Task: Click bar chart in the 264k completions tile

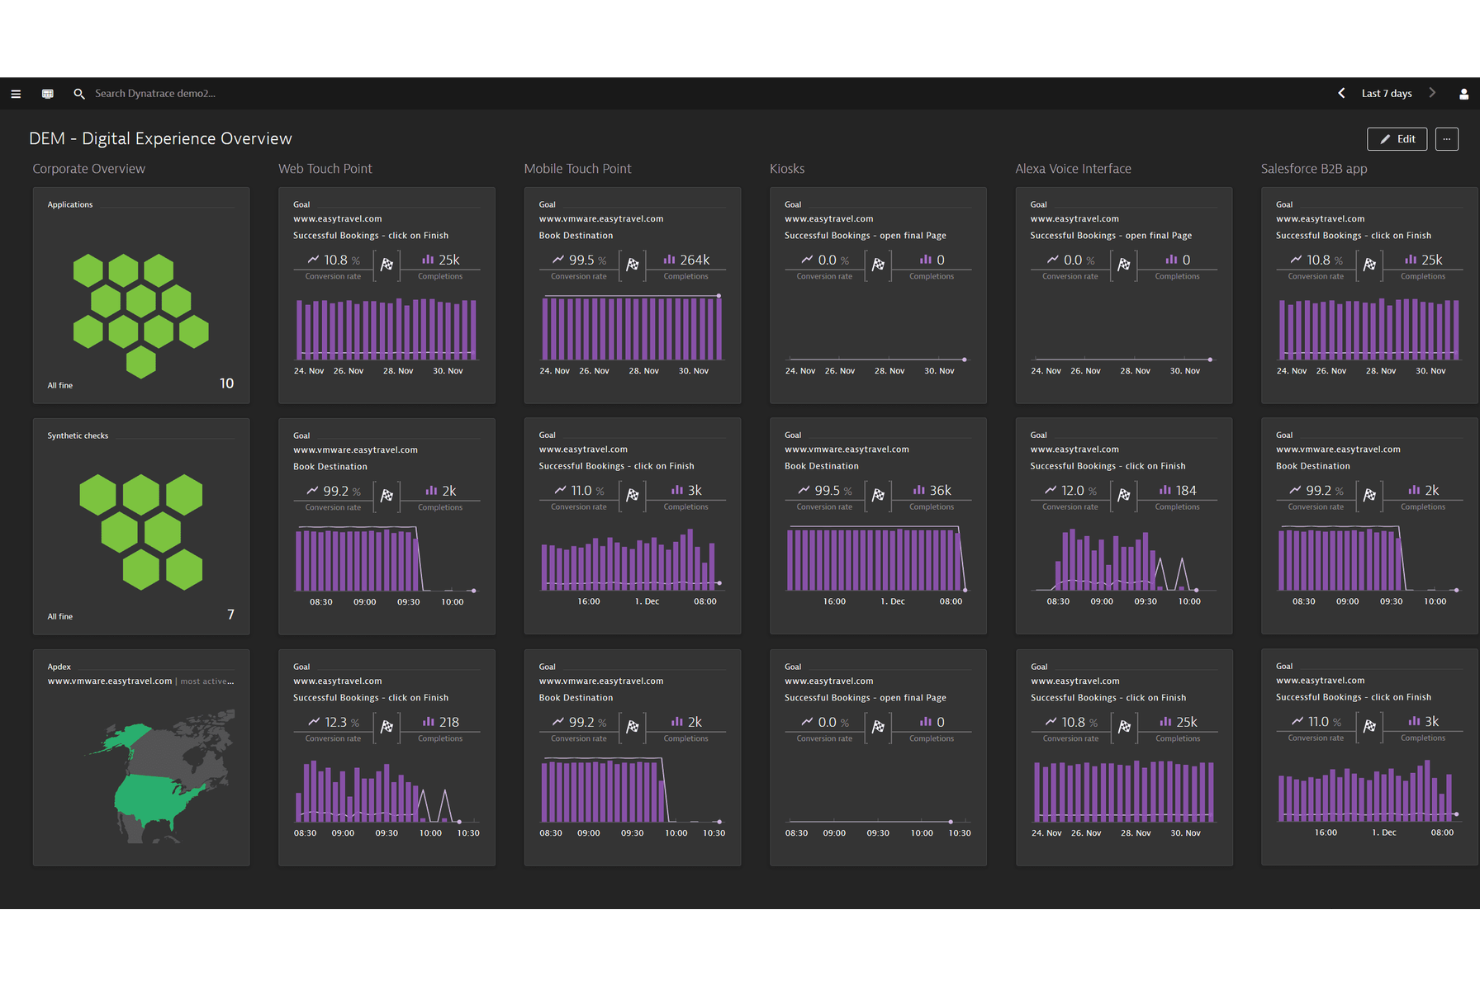Action: [x=632, y=328]
